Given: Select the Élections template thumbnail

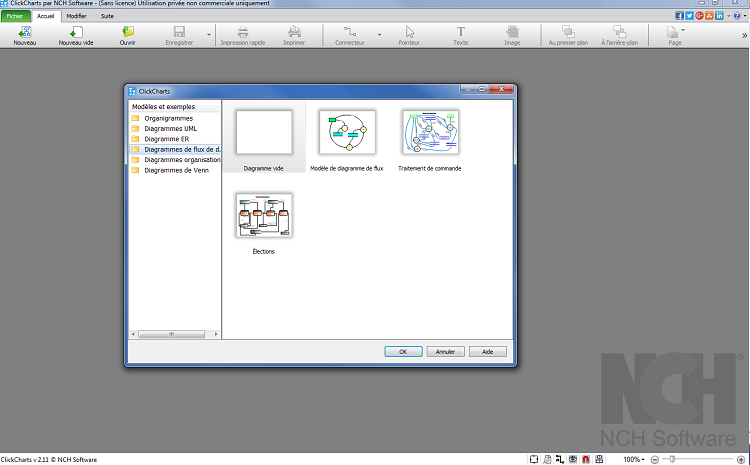Looking at the screenshot, I should click(x=264, y=215).
